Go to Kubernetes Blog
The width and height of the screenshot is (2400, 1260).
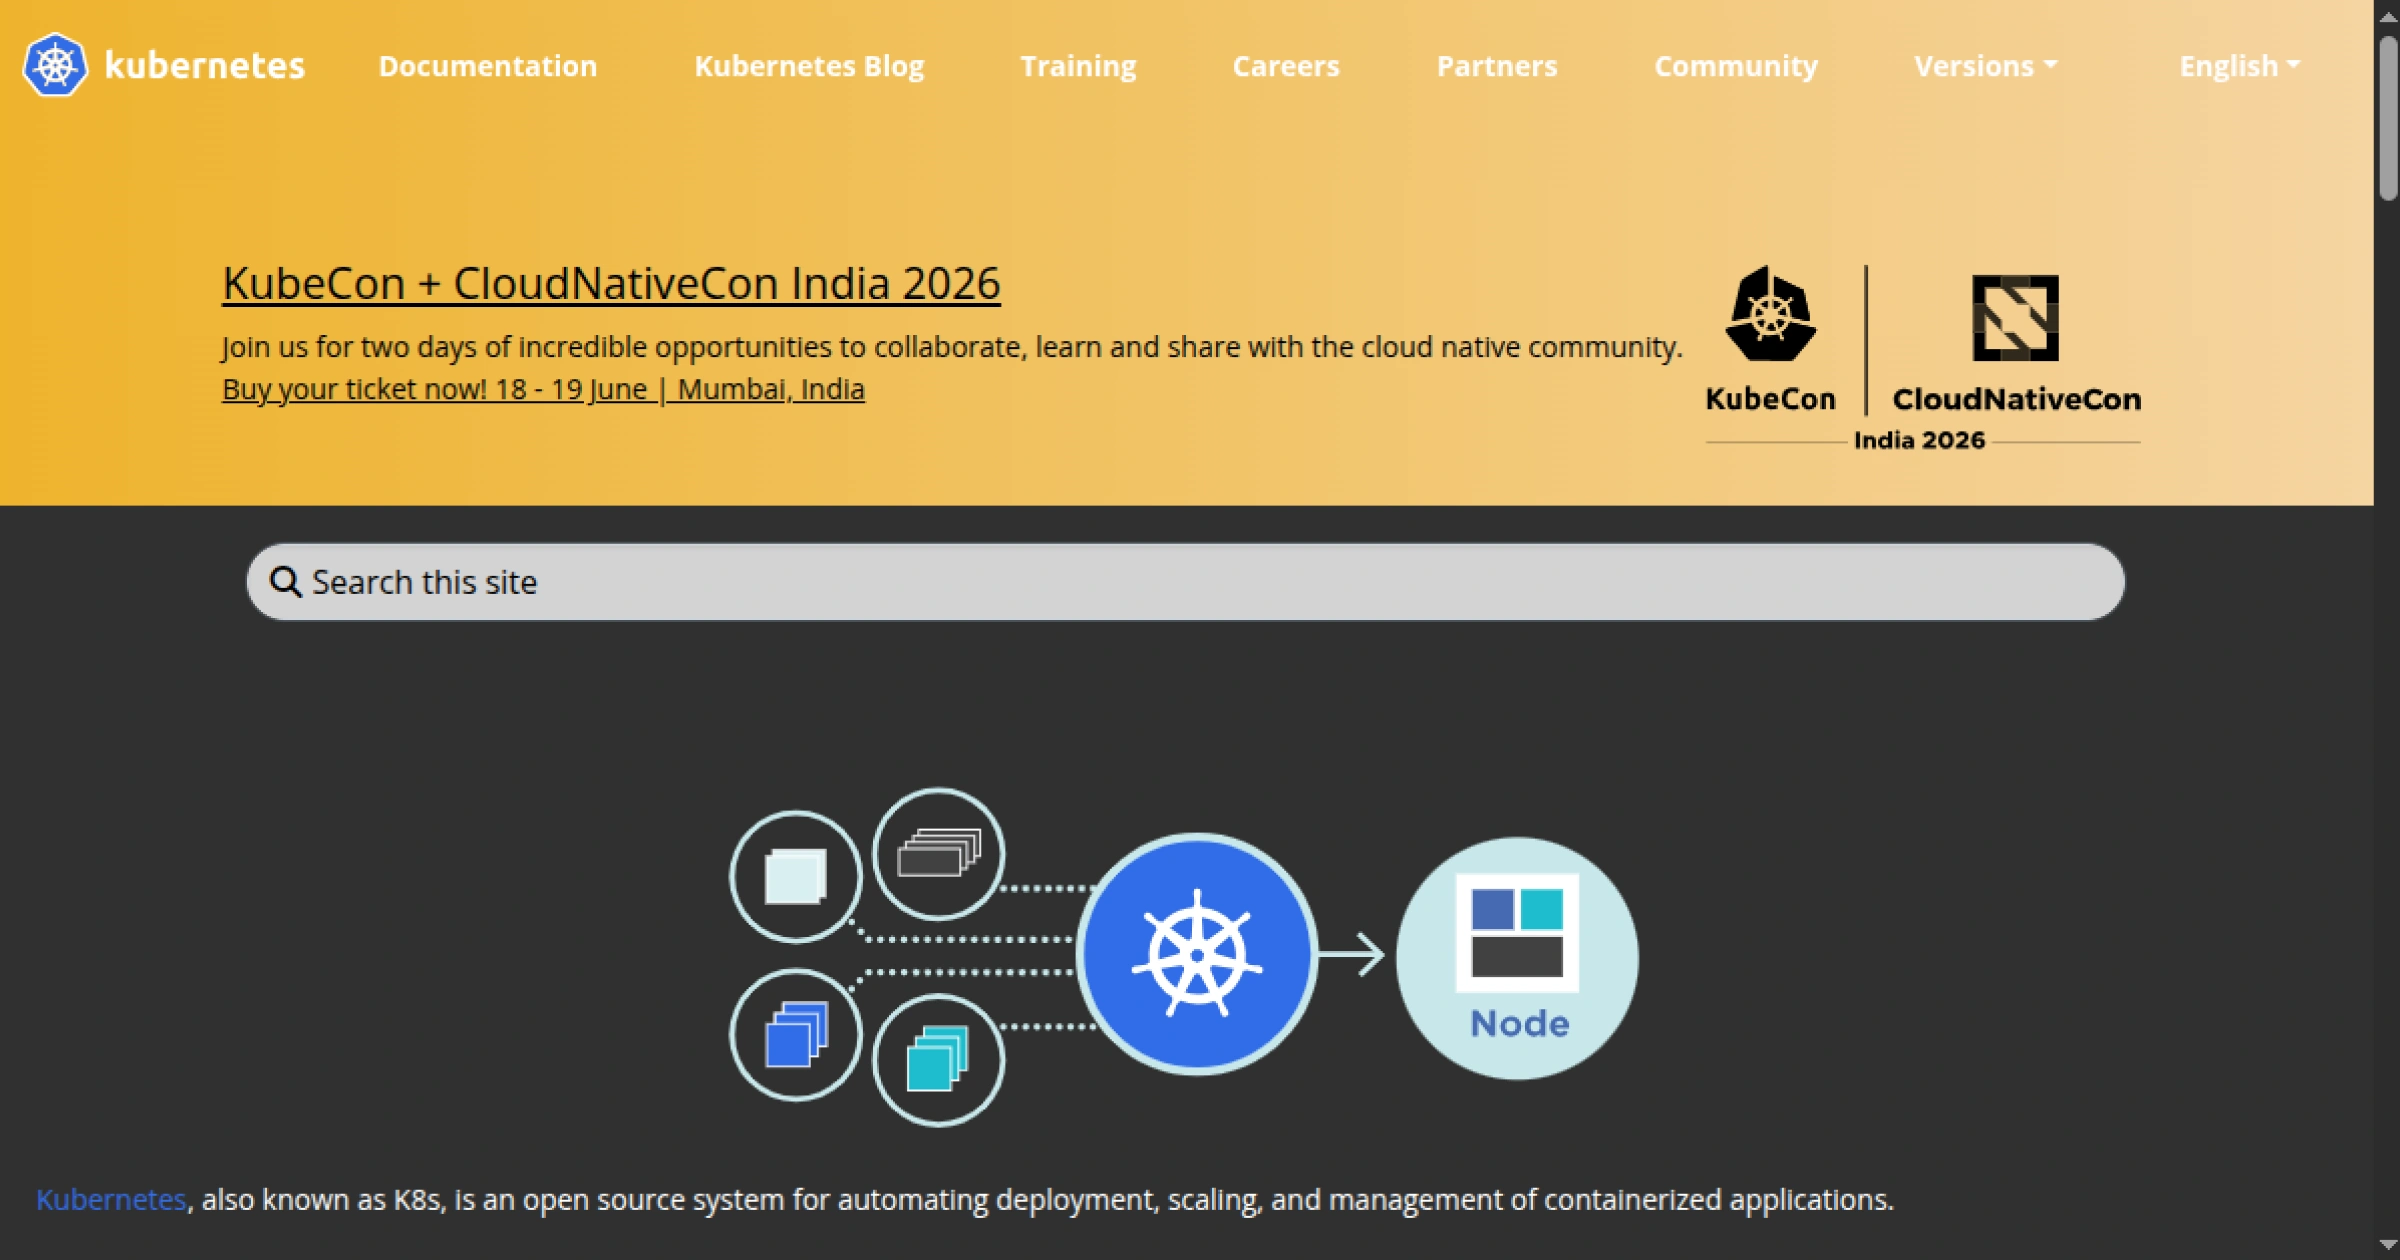pyautogui.click(x=809, y=66)
